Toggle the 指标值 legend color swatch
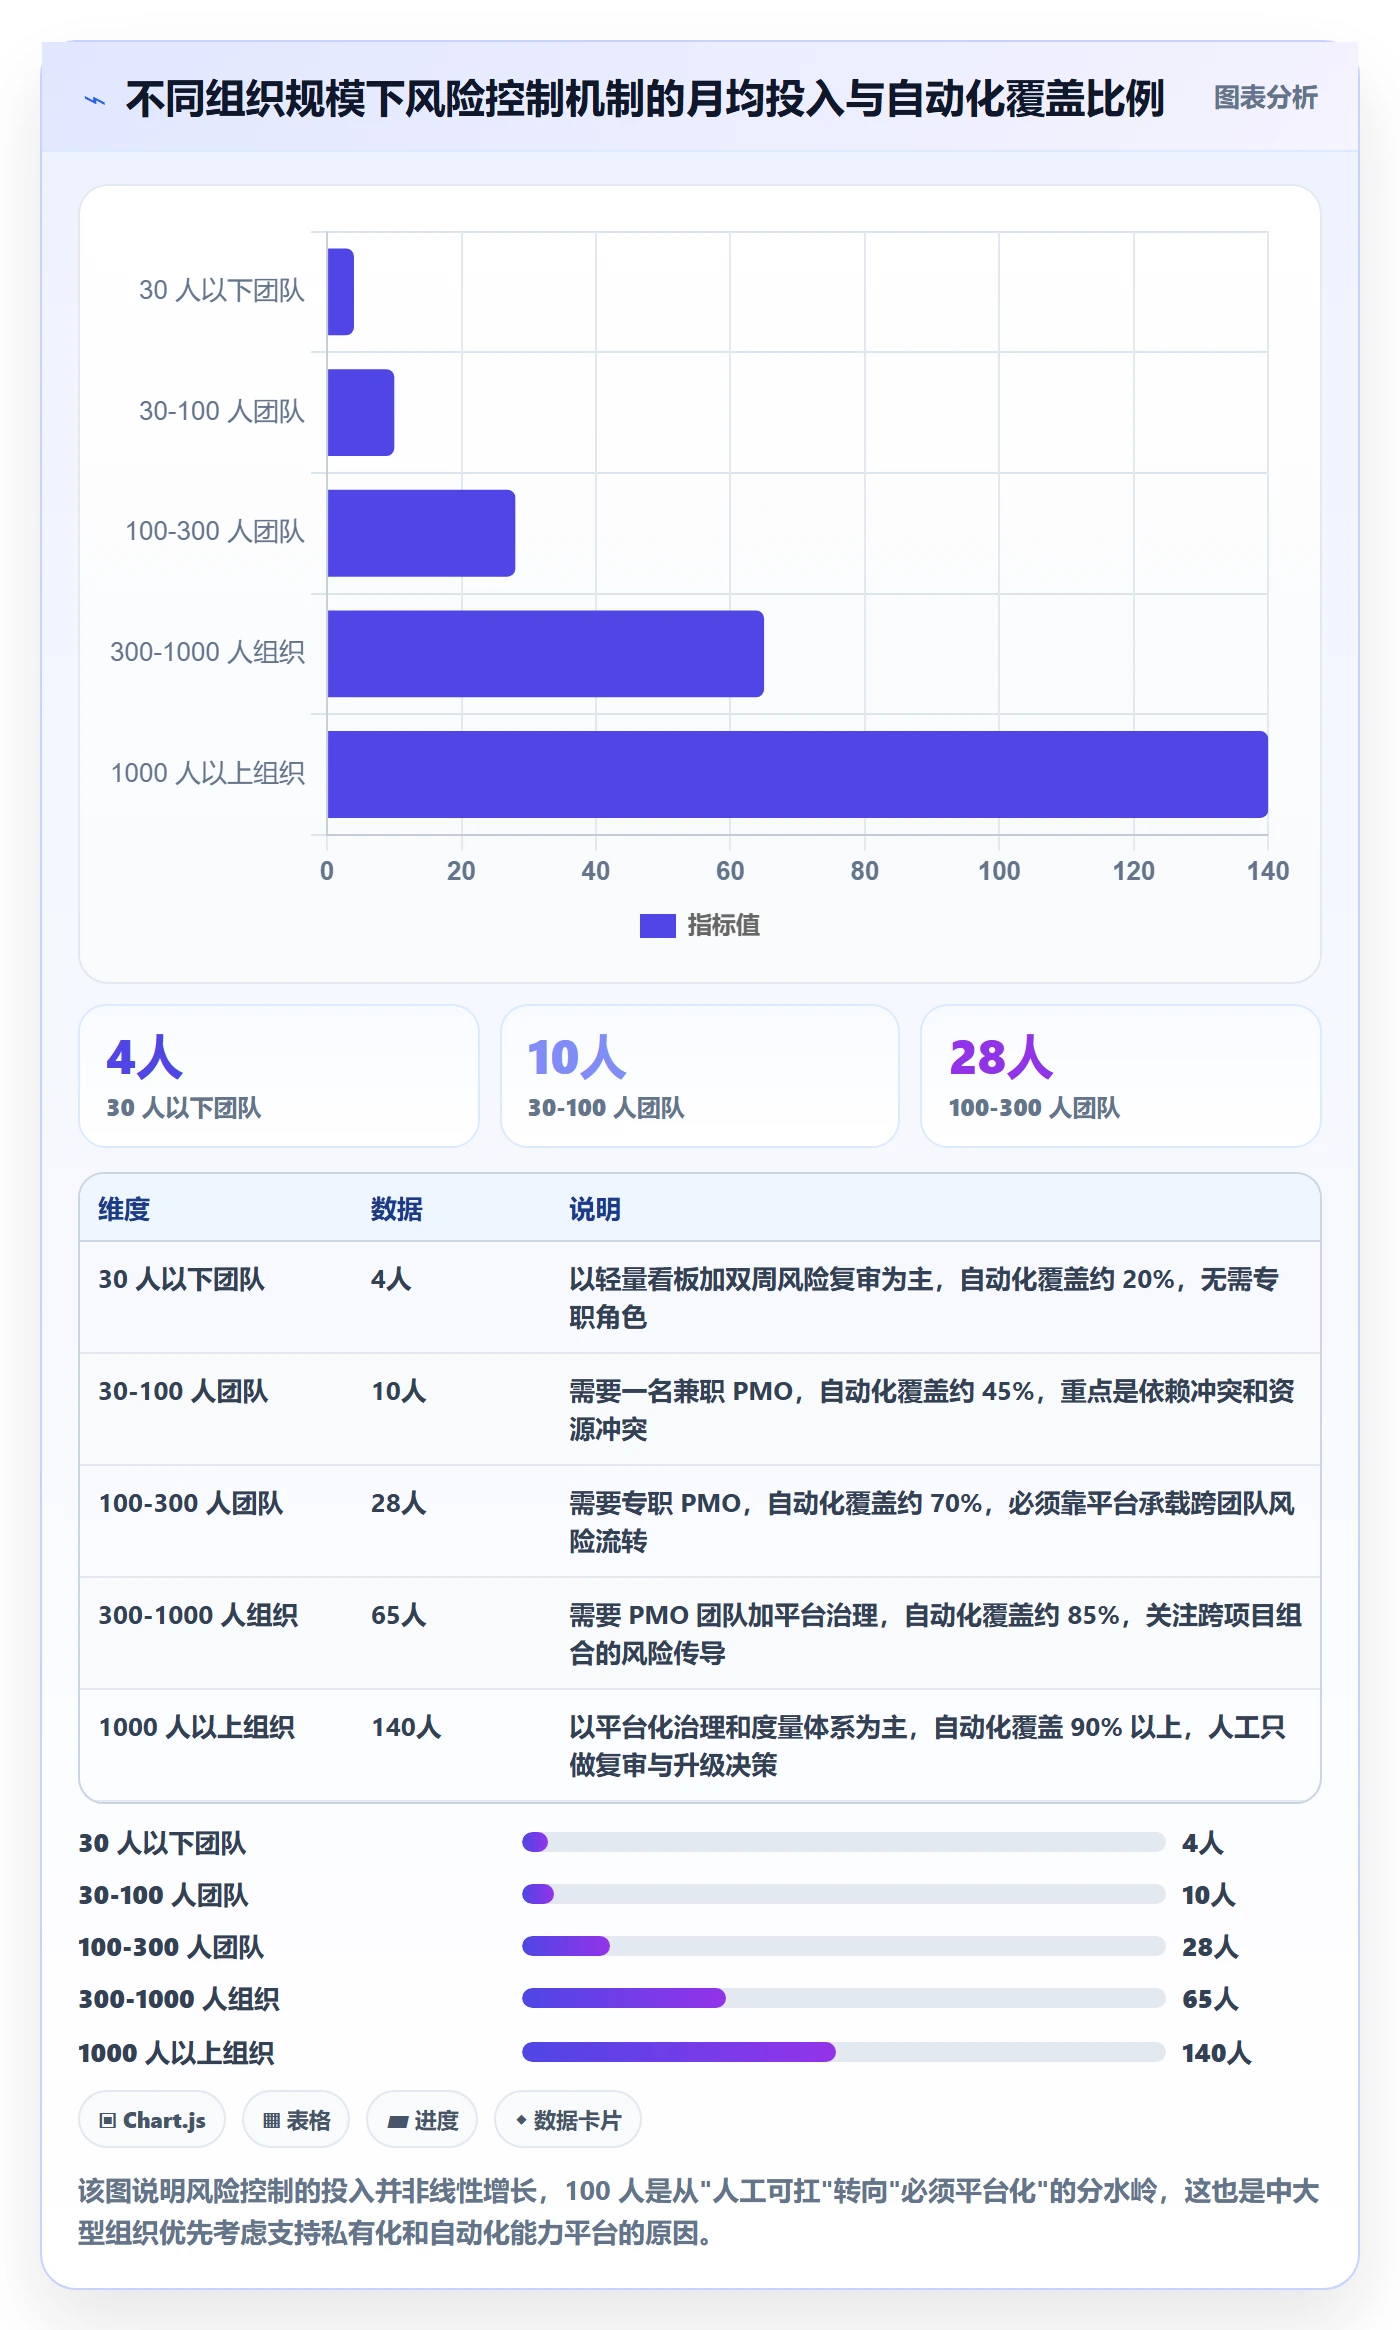The width and height of the screenshot is (1400, 2330). (657, 926)
